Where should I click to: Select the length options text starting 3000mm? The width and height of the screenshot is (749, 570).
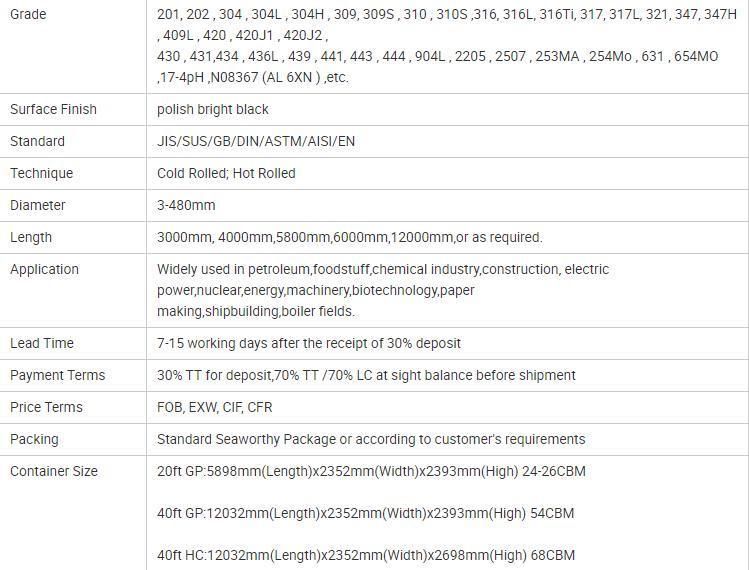350,237
